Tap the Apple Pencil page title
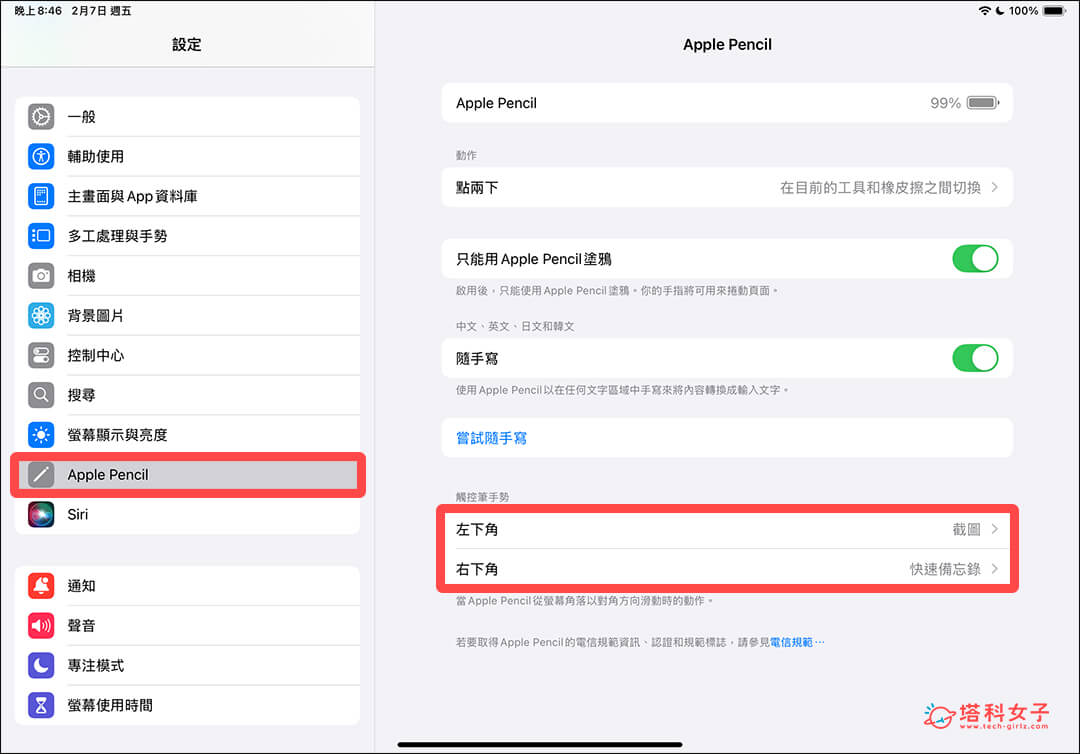Viewport: 1080px width, 754px height. (727, 45)
